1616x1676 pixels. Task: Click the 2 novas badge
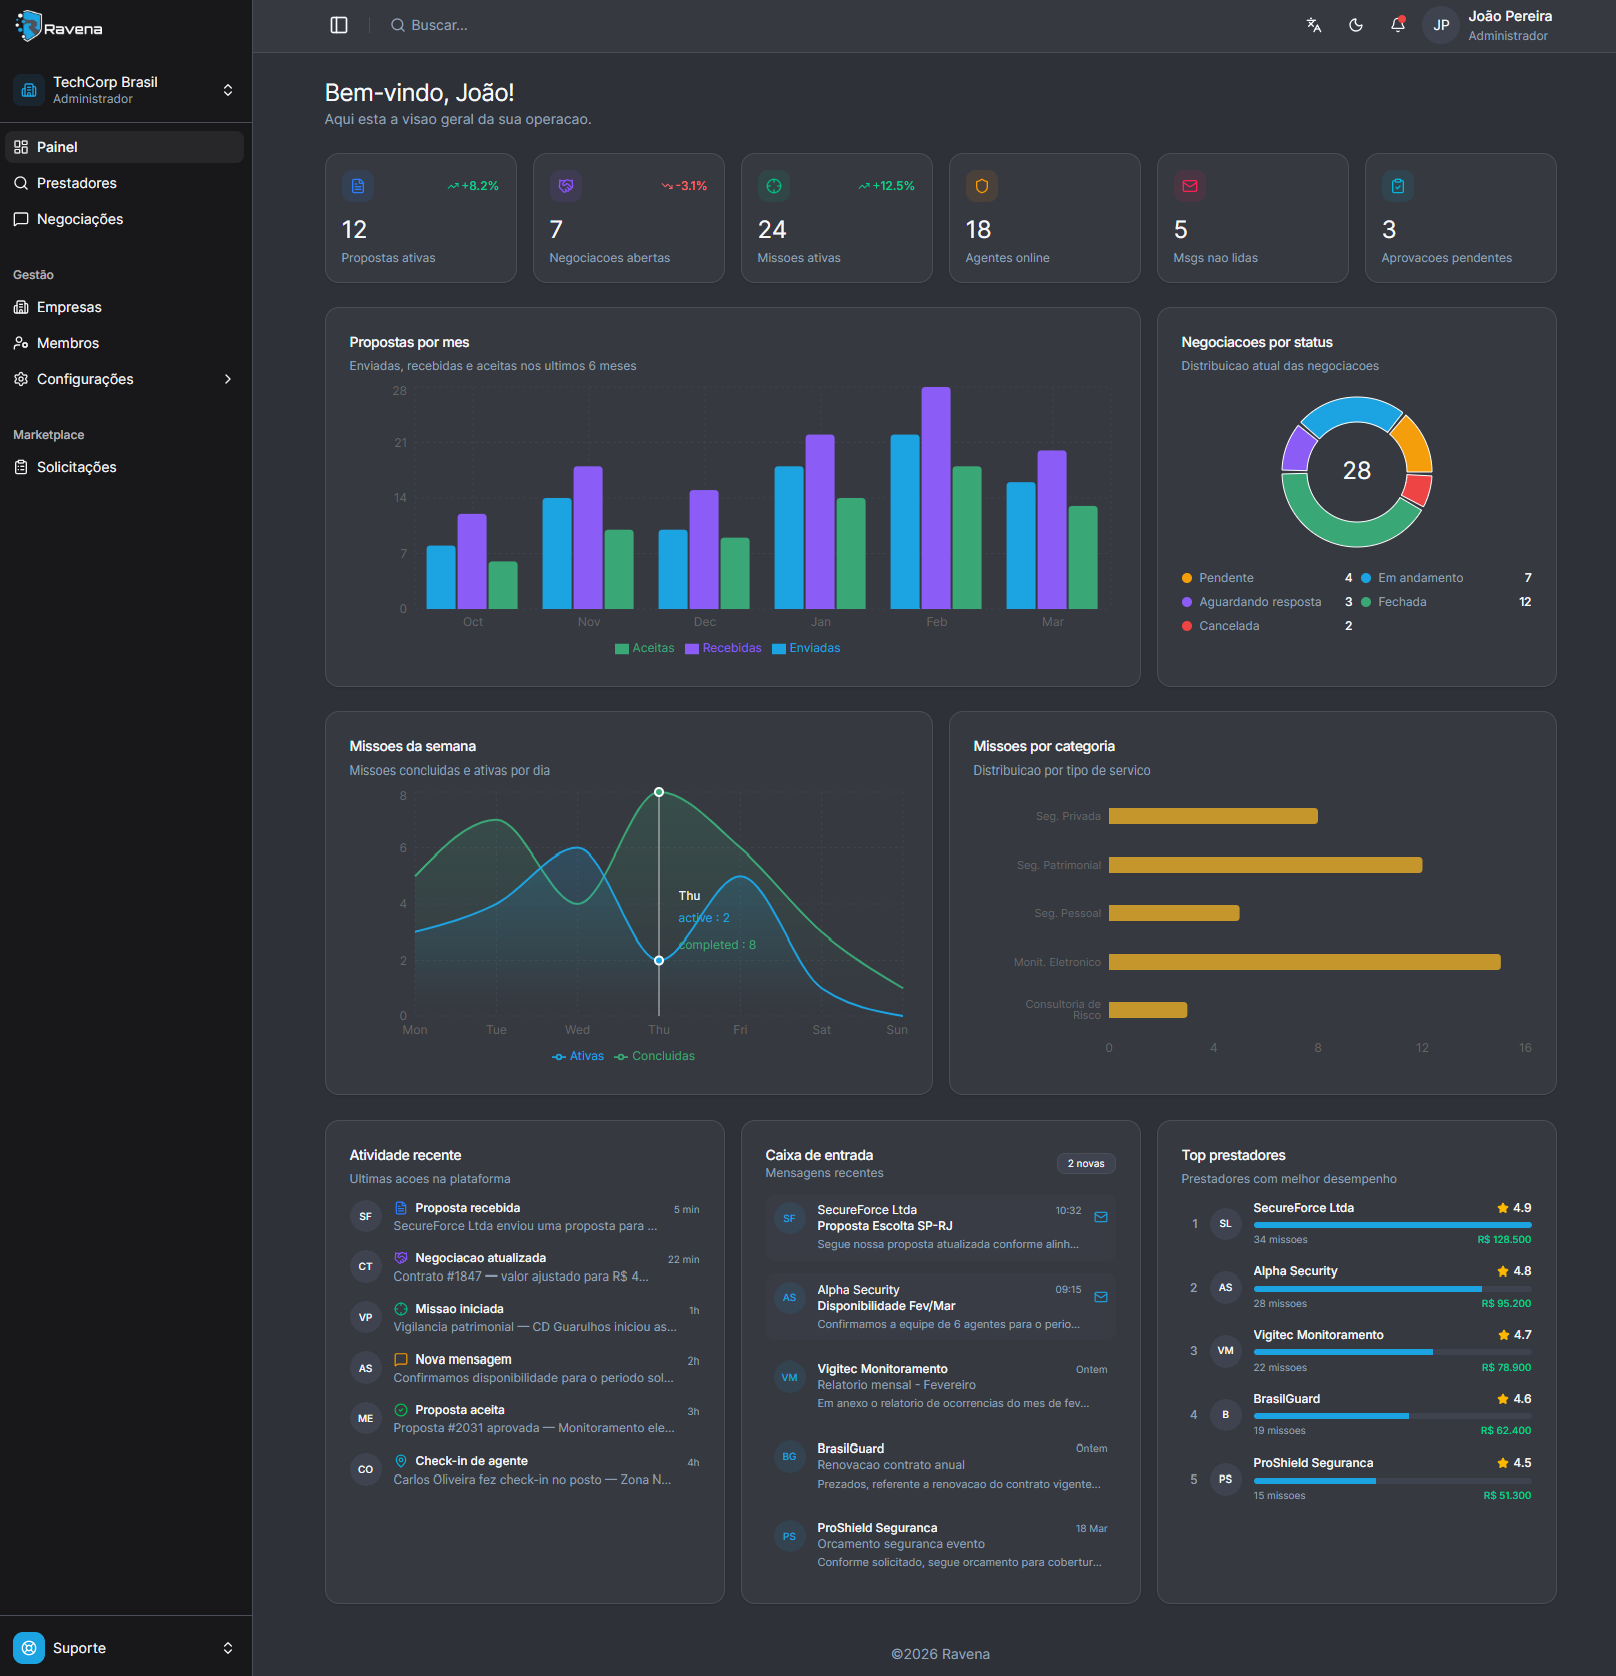point(1086,1163)
